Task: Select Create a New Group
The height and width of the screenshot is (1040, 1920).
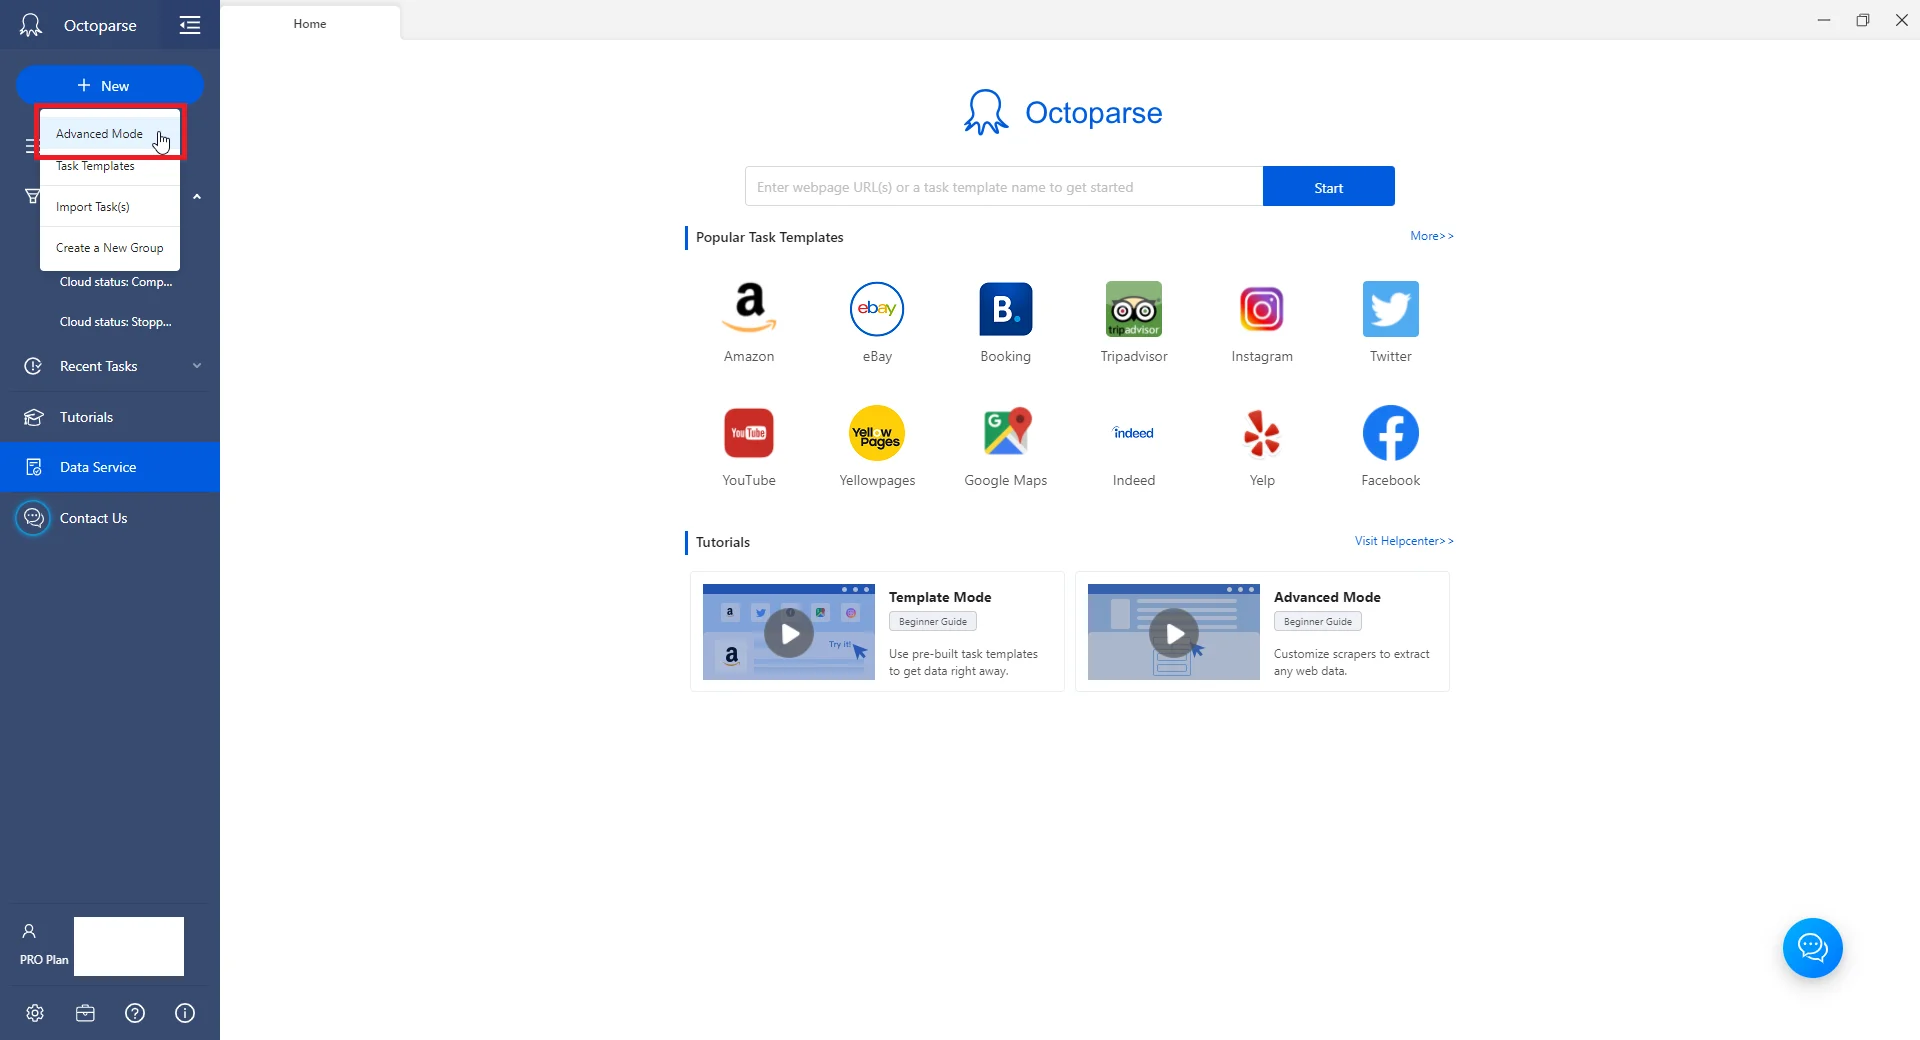Action: 110,248
